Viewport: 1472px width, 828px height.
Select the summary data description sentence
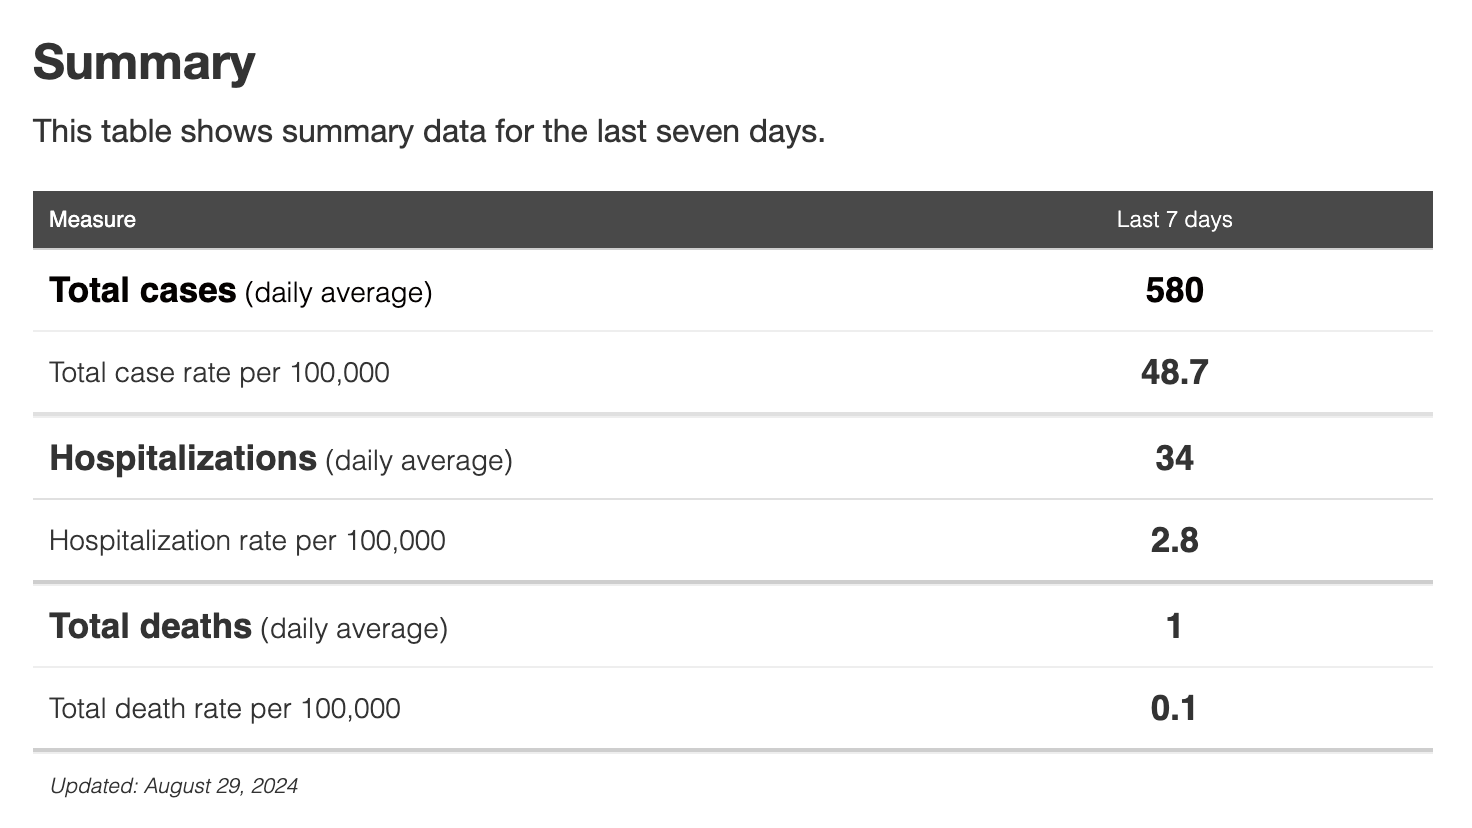428,131
